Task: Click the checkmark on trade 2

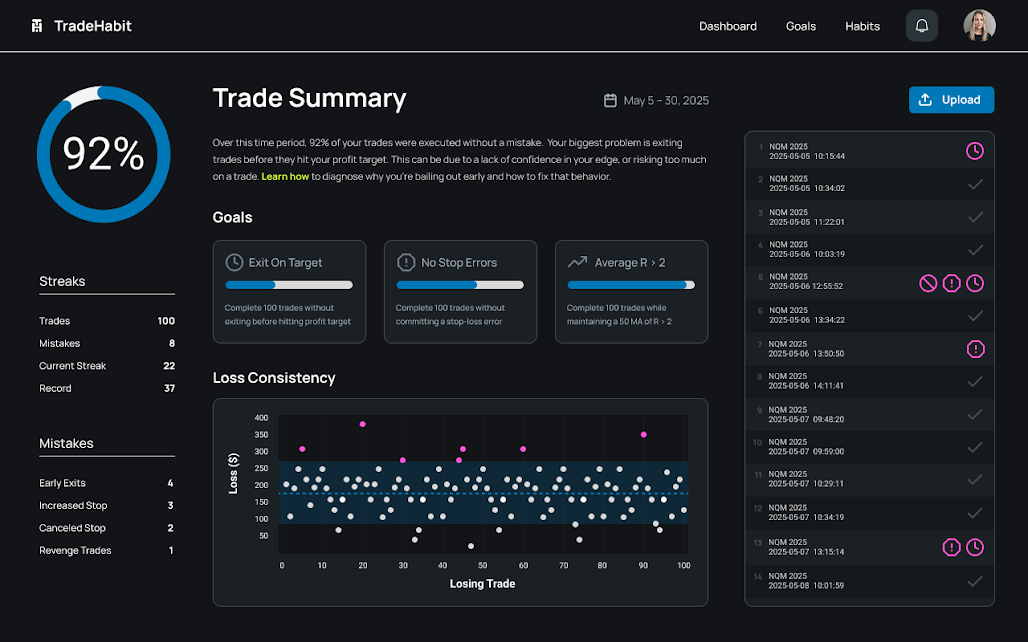Action: click(x=975, y=184)
